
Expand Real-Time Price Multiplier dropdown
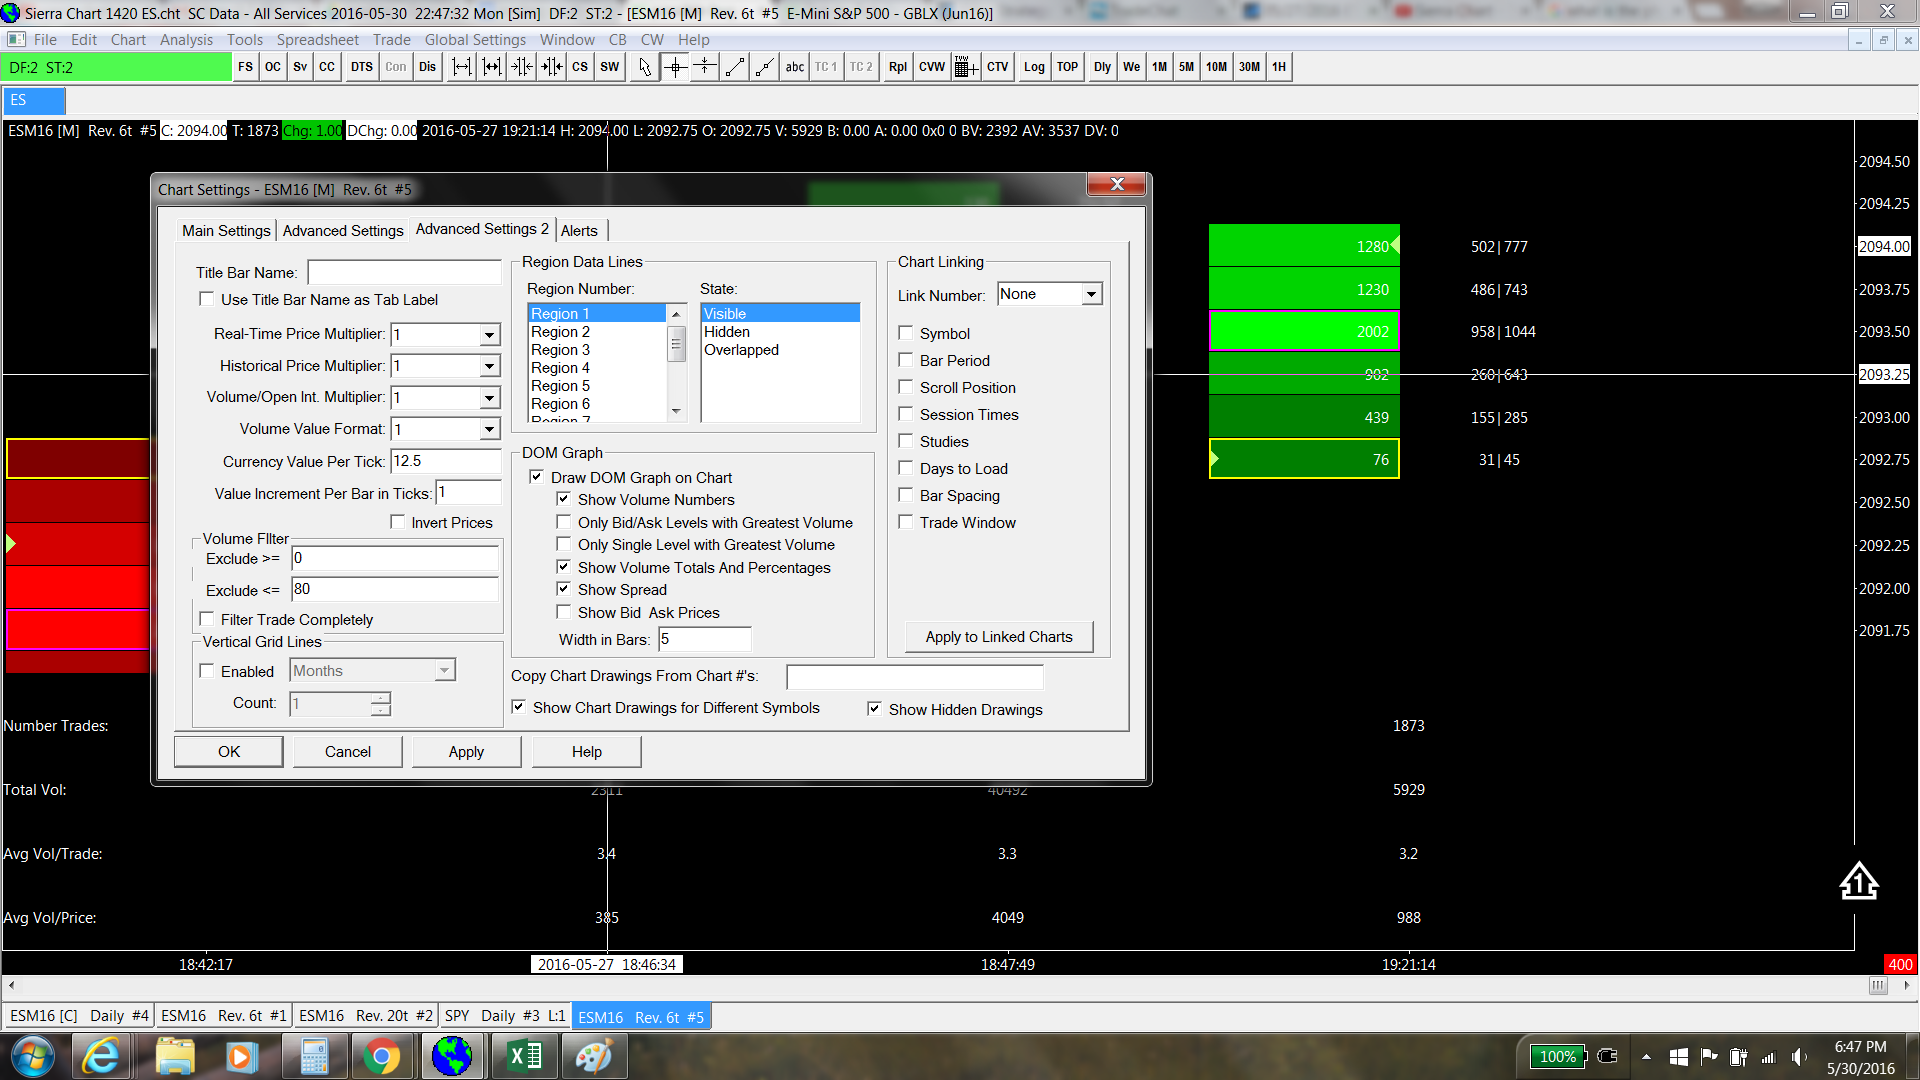tap(489, 335)
